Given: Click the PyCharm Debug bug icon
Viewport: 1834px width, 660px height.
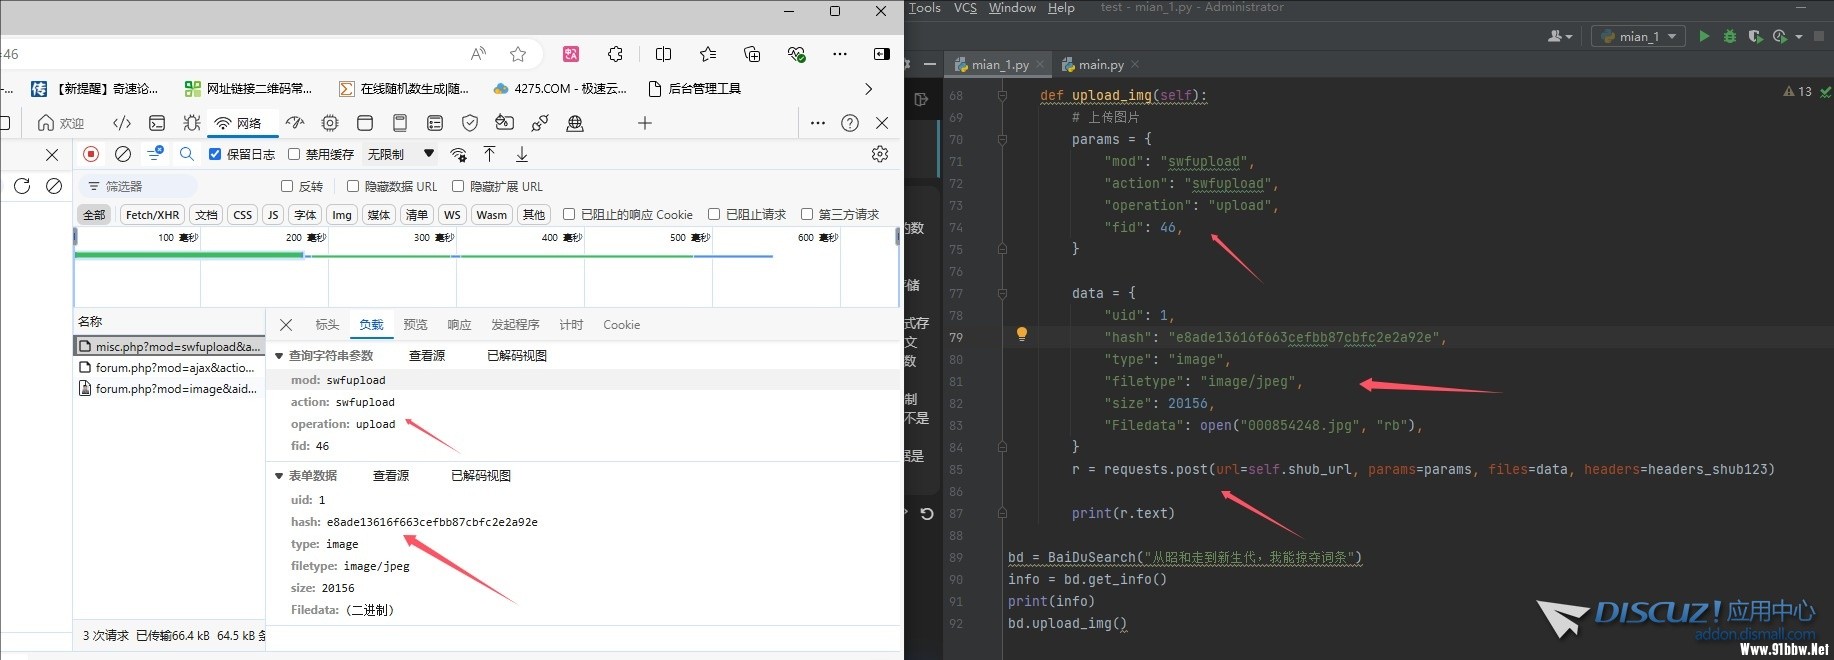Looking at the screenshot, I should [1730, 36].
